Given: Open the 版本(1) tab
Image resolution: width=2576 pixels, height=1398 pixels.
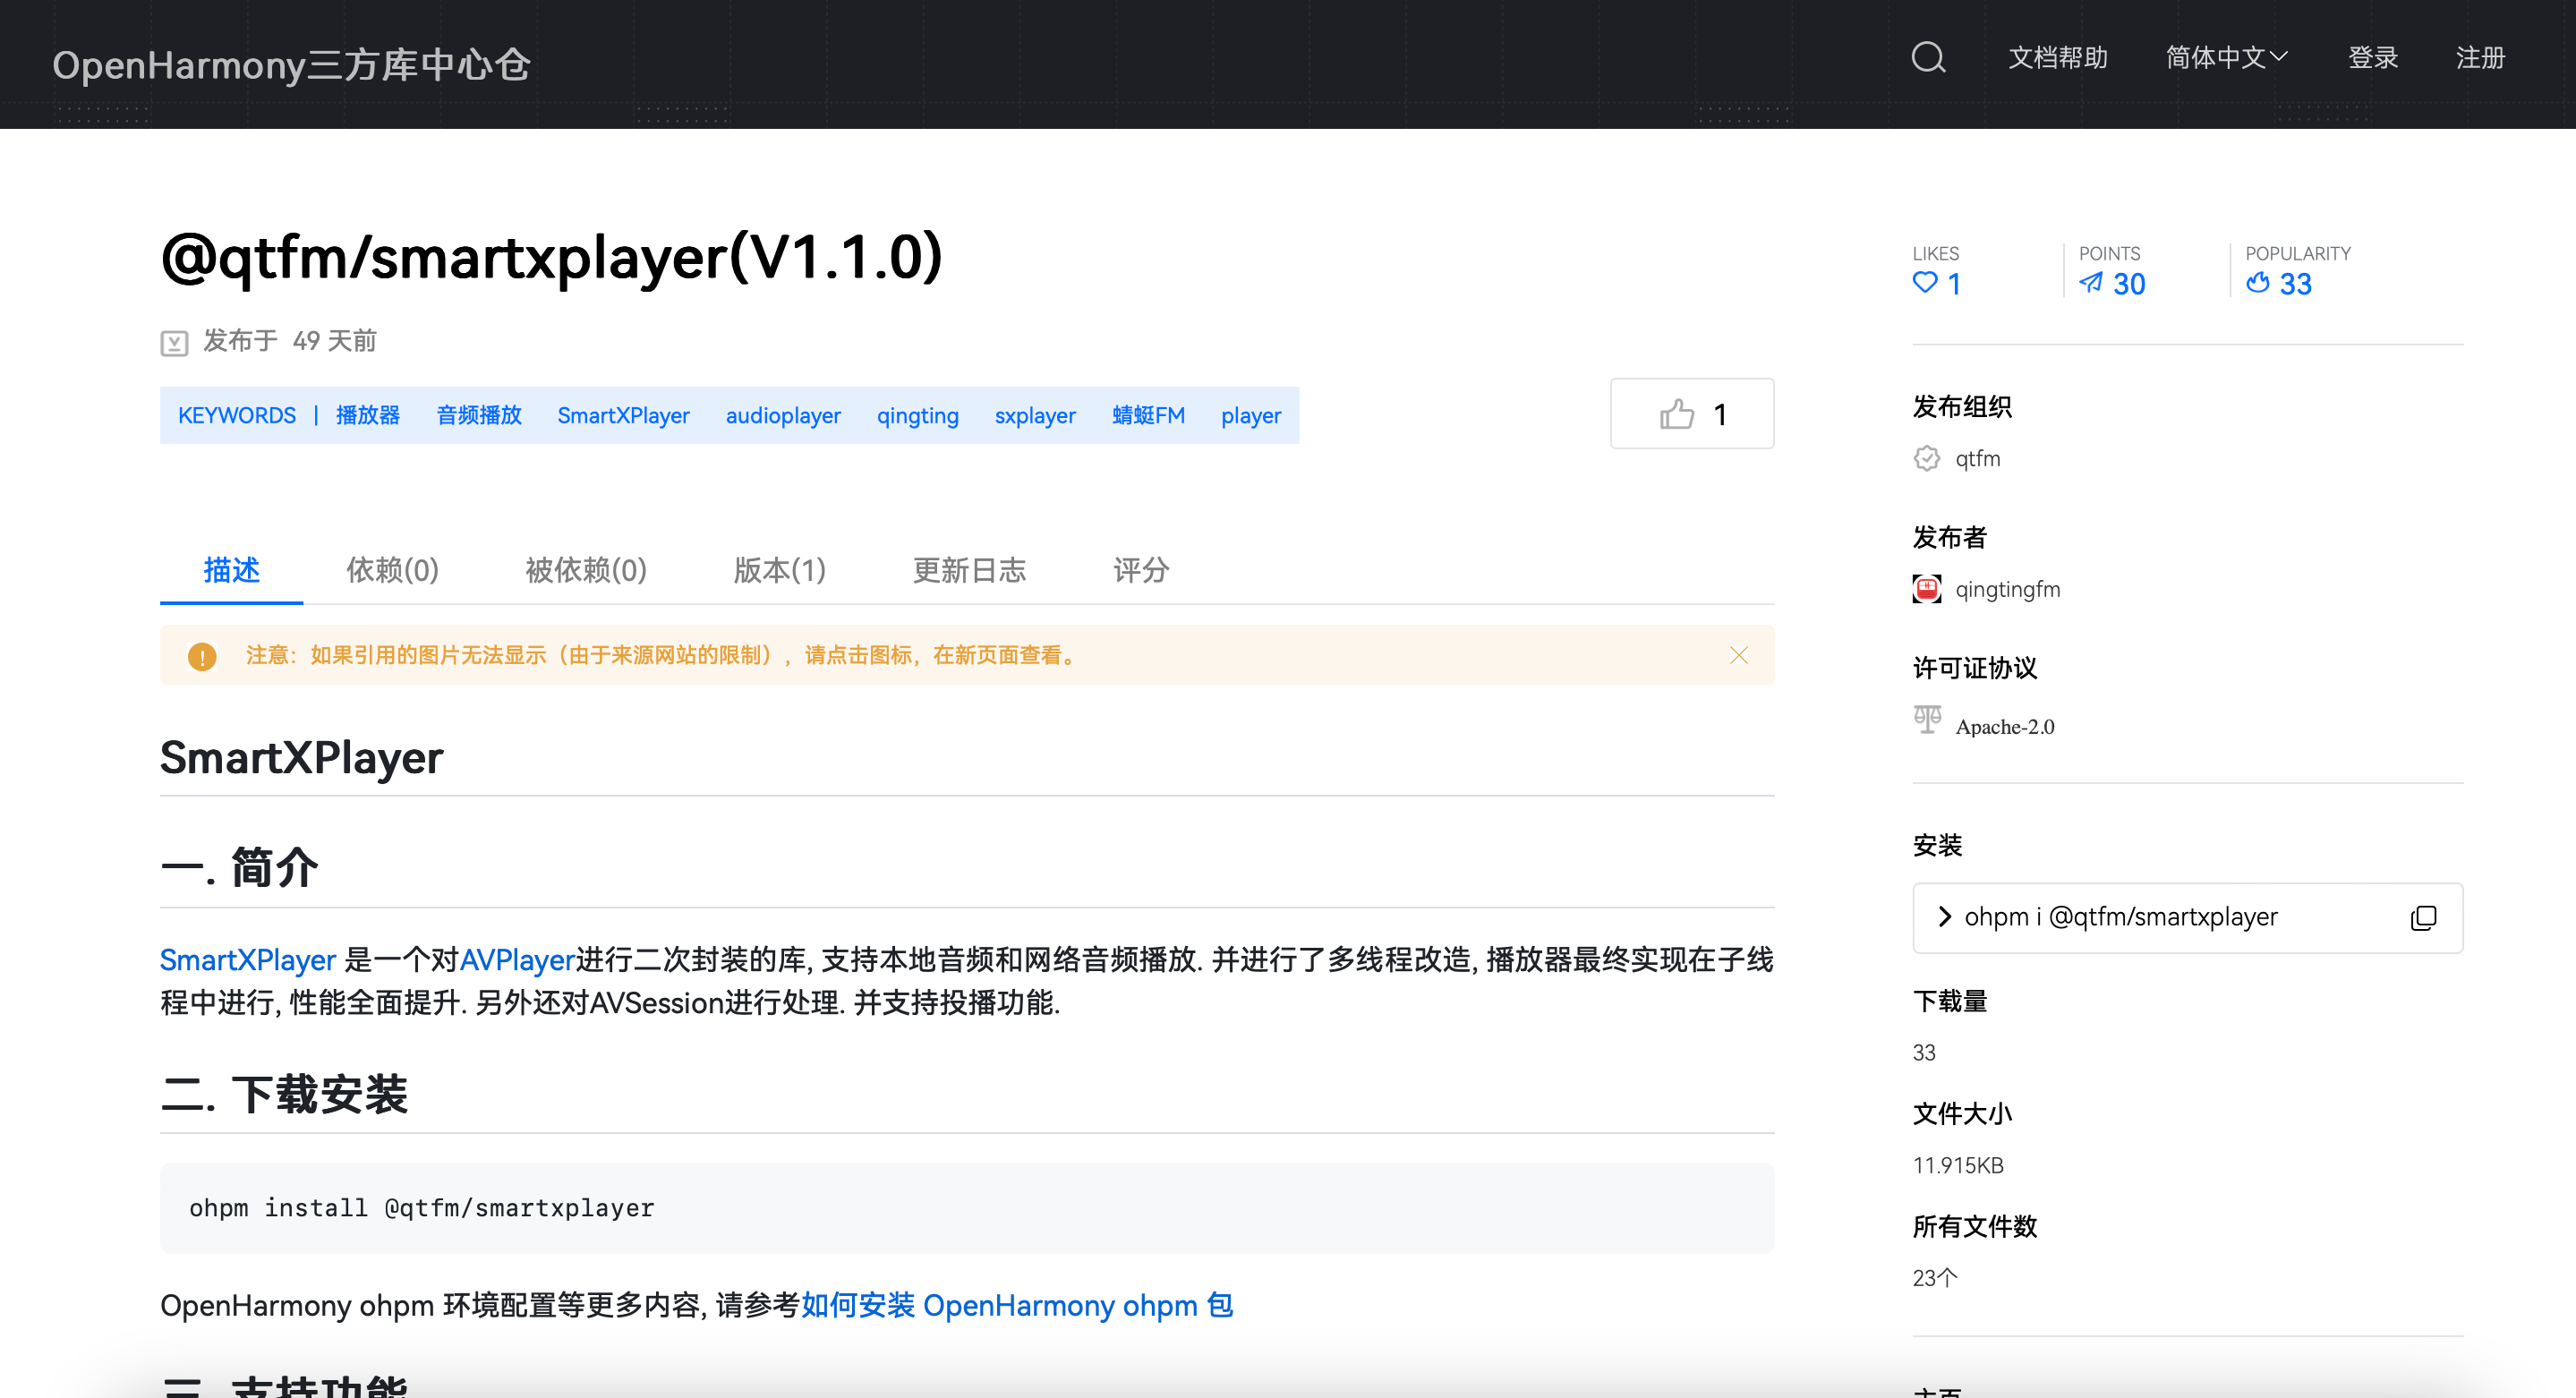Looking at the screenshot, I should [x=779, y=570].
